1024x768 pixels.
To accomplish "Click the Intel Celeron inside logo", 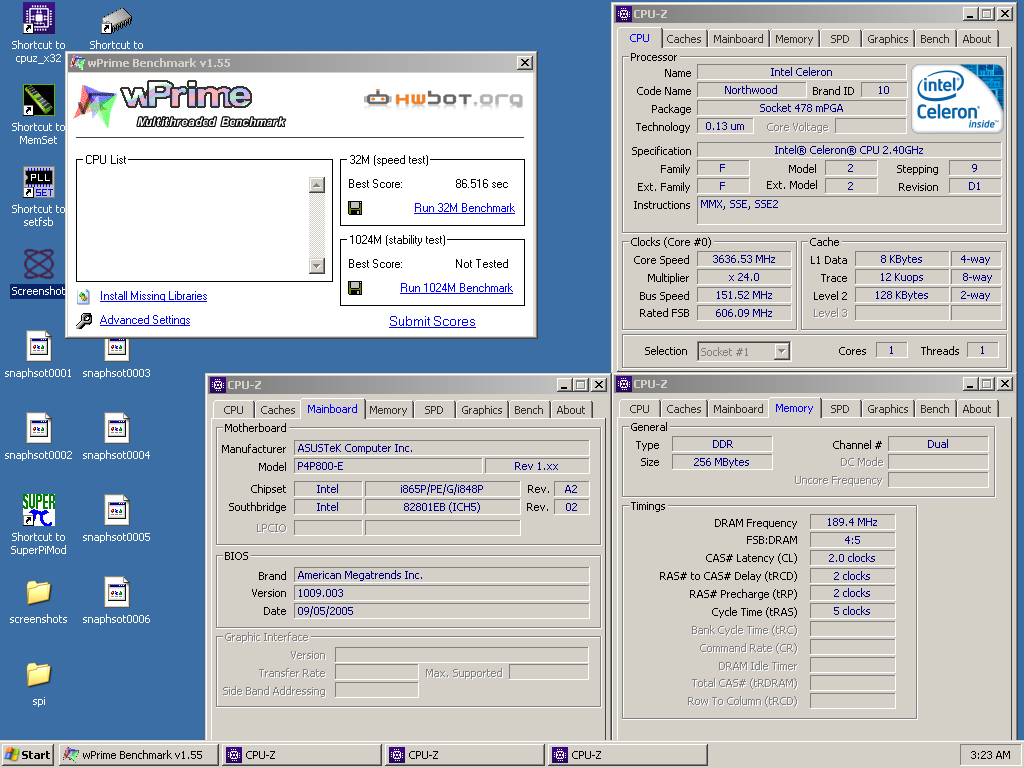I will (x=957, y=99).
